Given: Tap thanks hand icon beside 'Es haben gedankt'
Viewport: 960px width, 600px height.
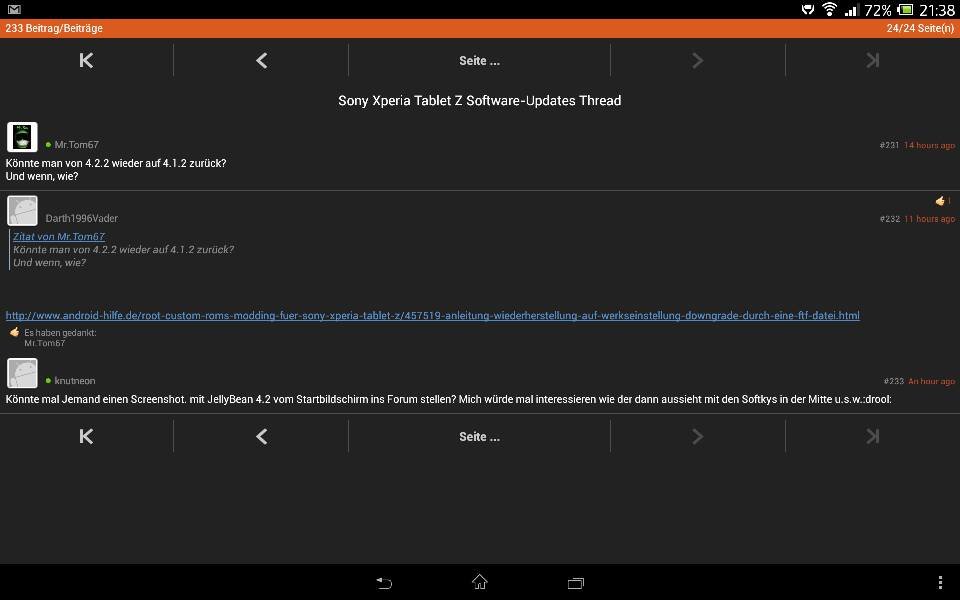Looking at the screenshot, I should click(15, 332).
